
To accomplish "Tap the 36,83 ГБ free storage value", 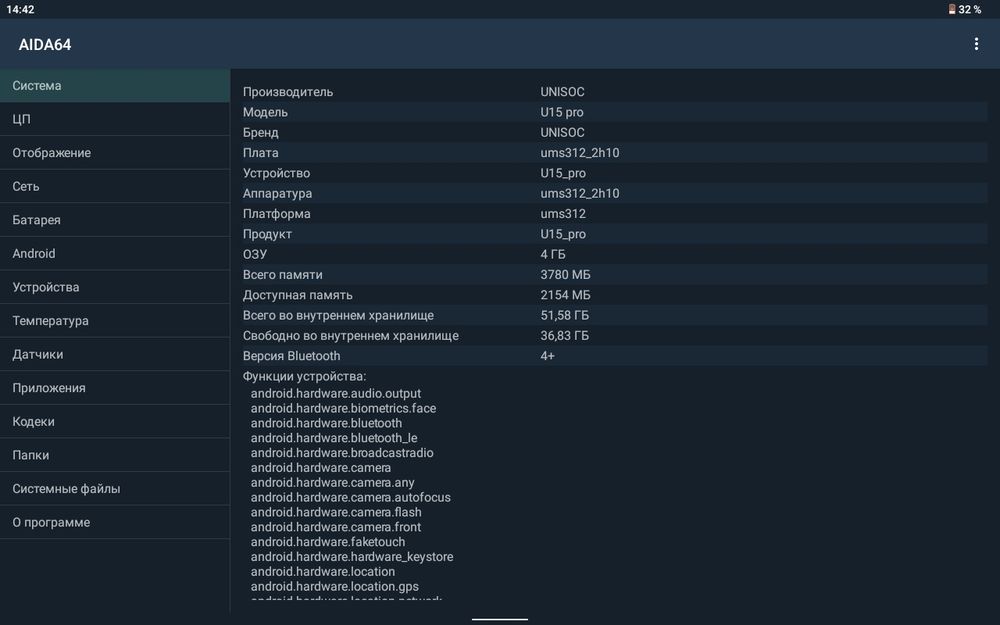I will coord(564,336).
